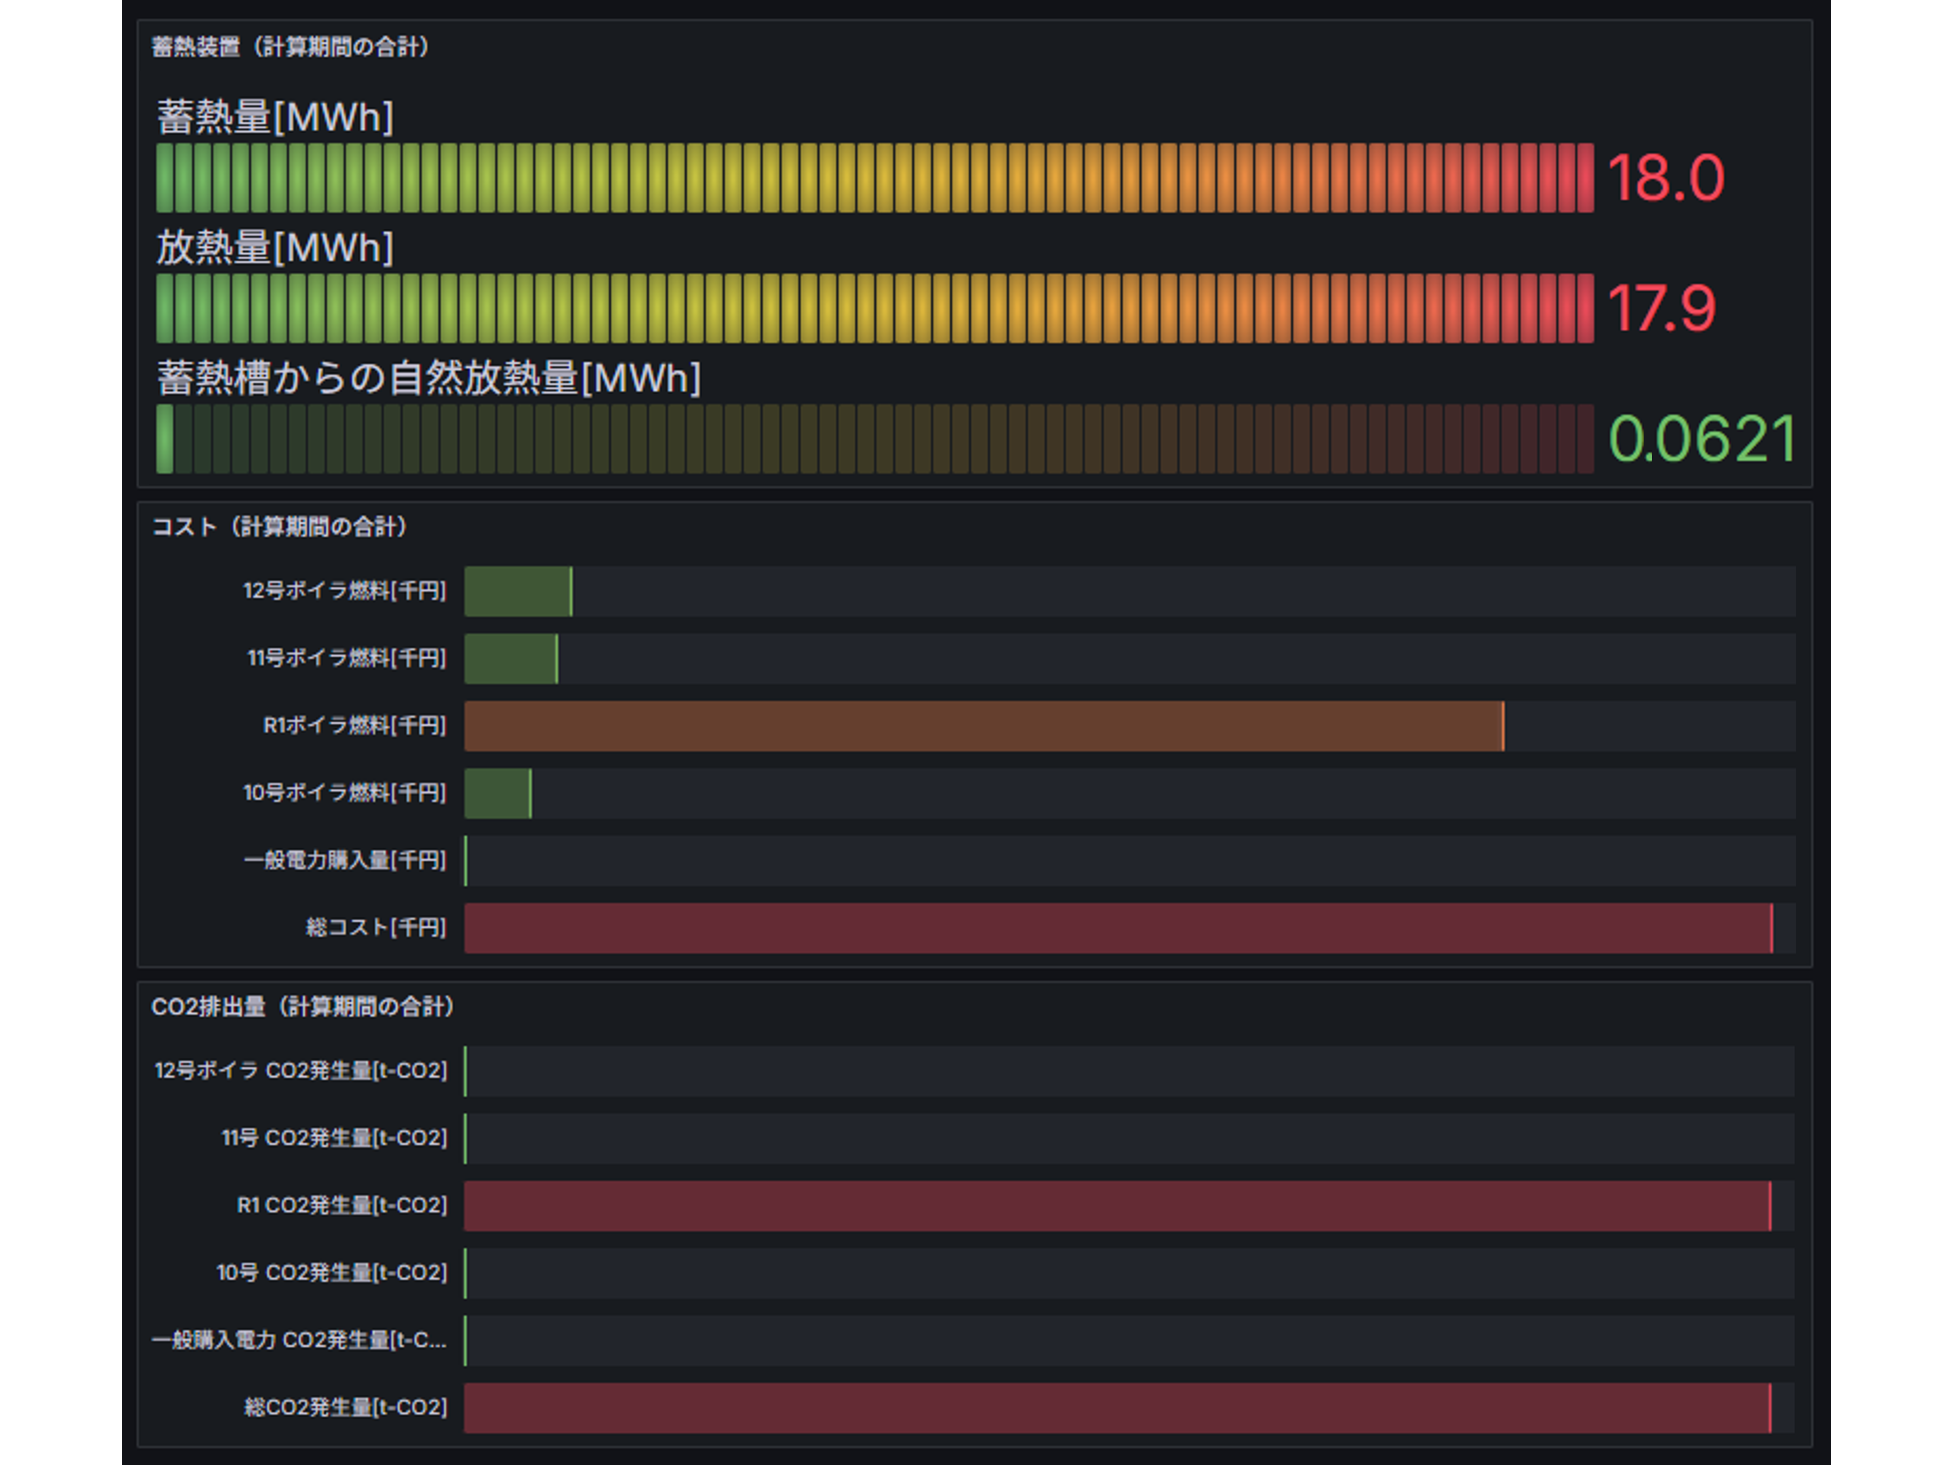Click the 一般電力購入量[千円] bar row
The height and width of the screenshot is (1465, 1953).
[x=1130, y=860]
